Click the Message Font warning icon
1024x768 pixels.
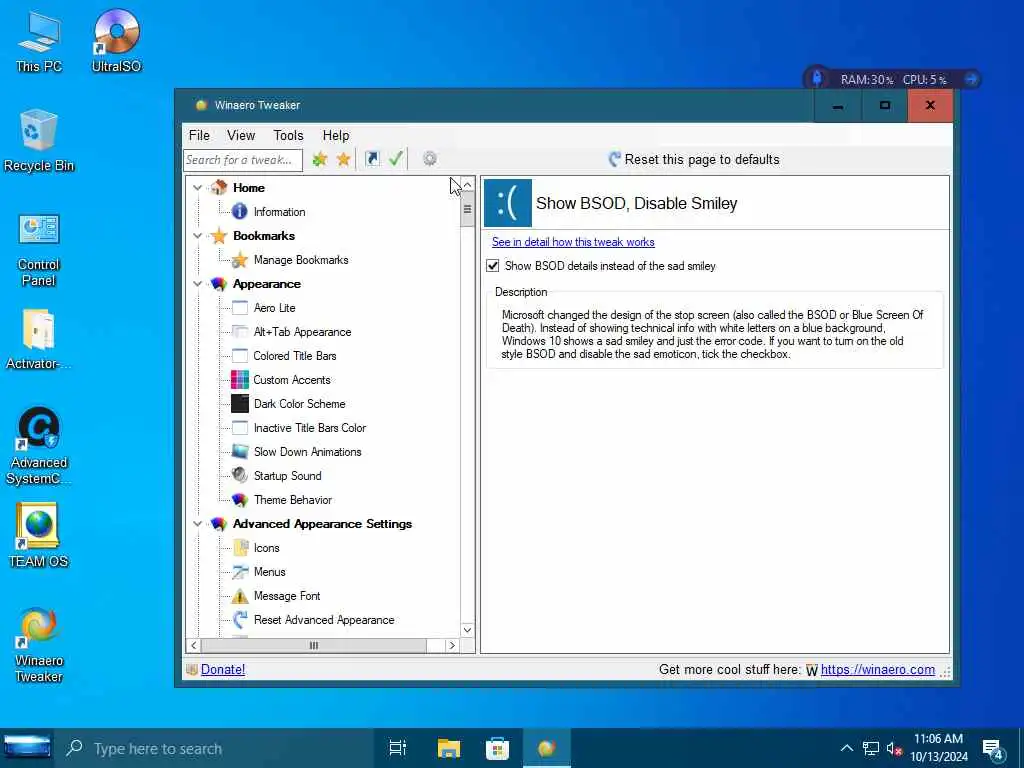point(240,596)
